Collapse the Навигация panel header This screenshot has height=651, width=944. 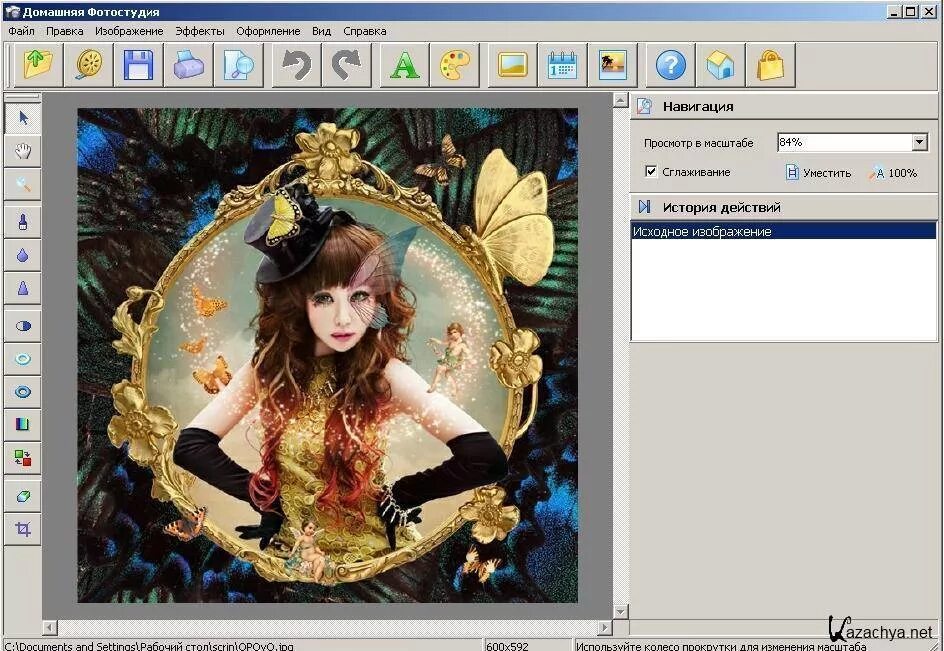tap(784, 107)
